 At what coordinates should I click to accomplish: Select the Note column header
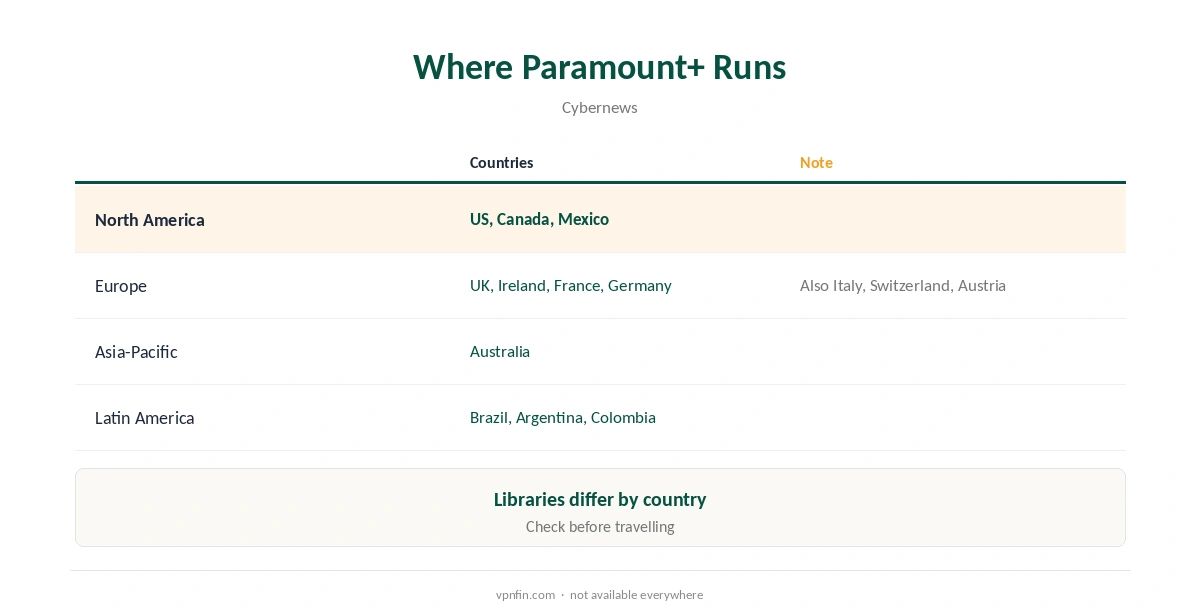tap(816, 163)
